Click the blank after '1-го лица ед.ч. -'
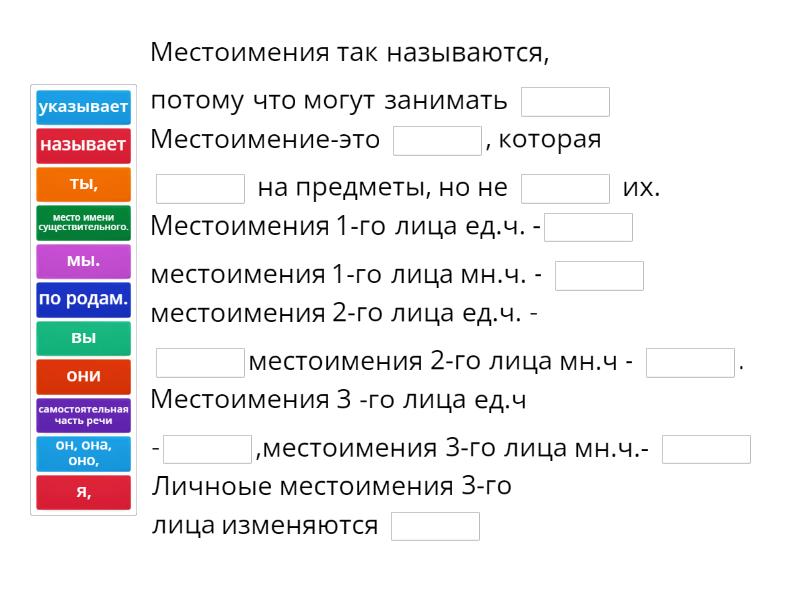The height and width of the screenshot is (600, 800). pyautogui.click(x=588, y=227)
